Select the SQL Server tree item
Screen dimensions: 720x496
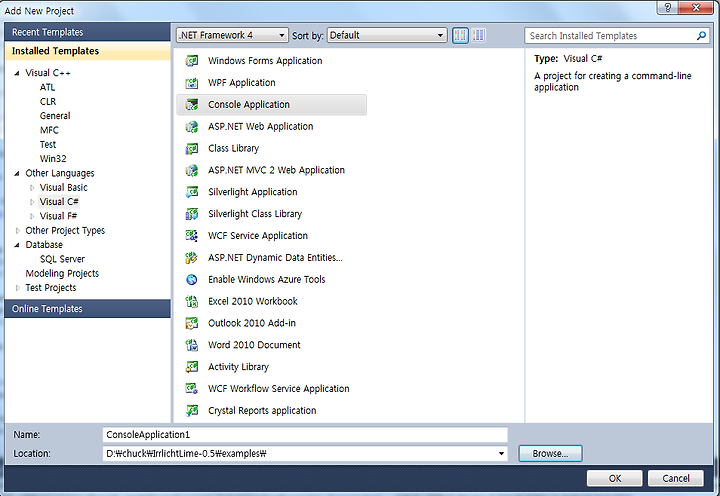[62, 259]
